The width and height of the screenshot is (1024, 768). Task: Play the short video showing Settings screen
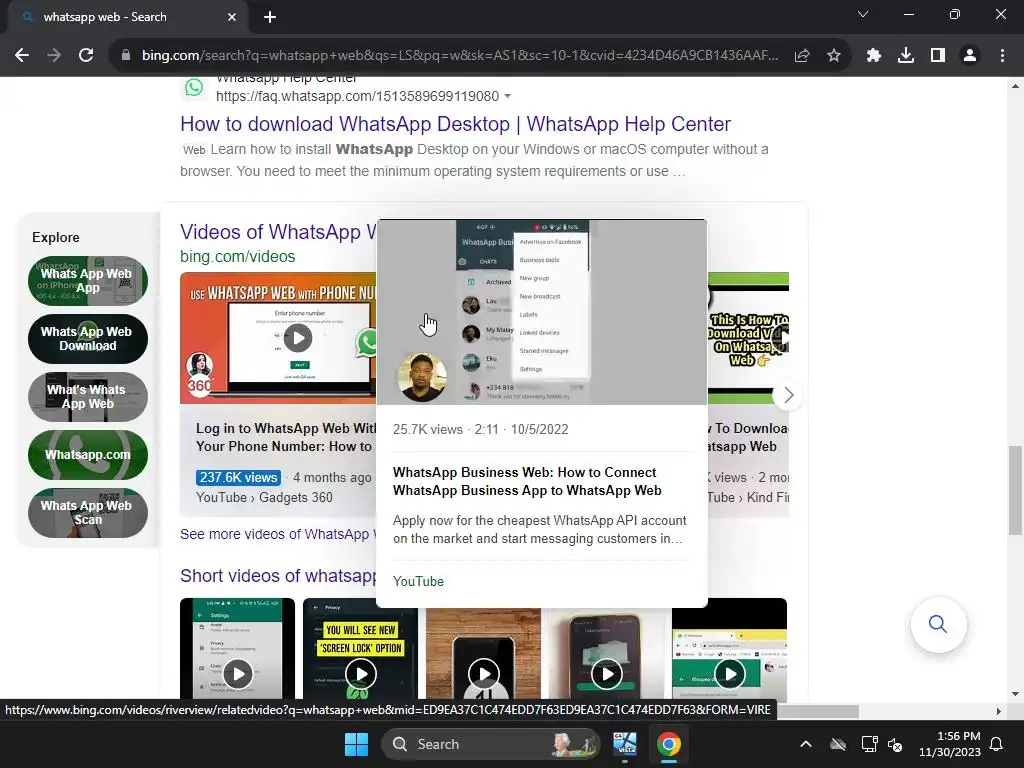(x=238, y=674)
